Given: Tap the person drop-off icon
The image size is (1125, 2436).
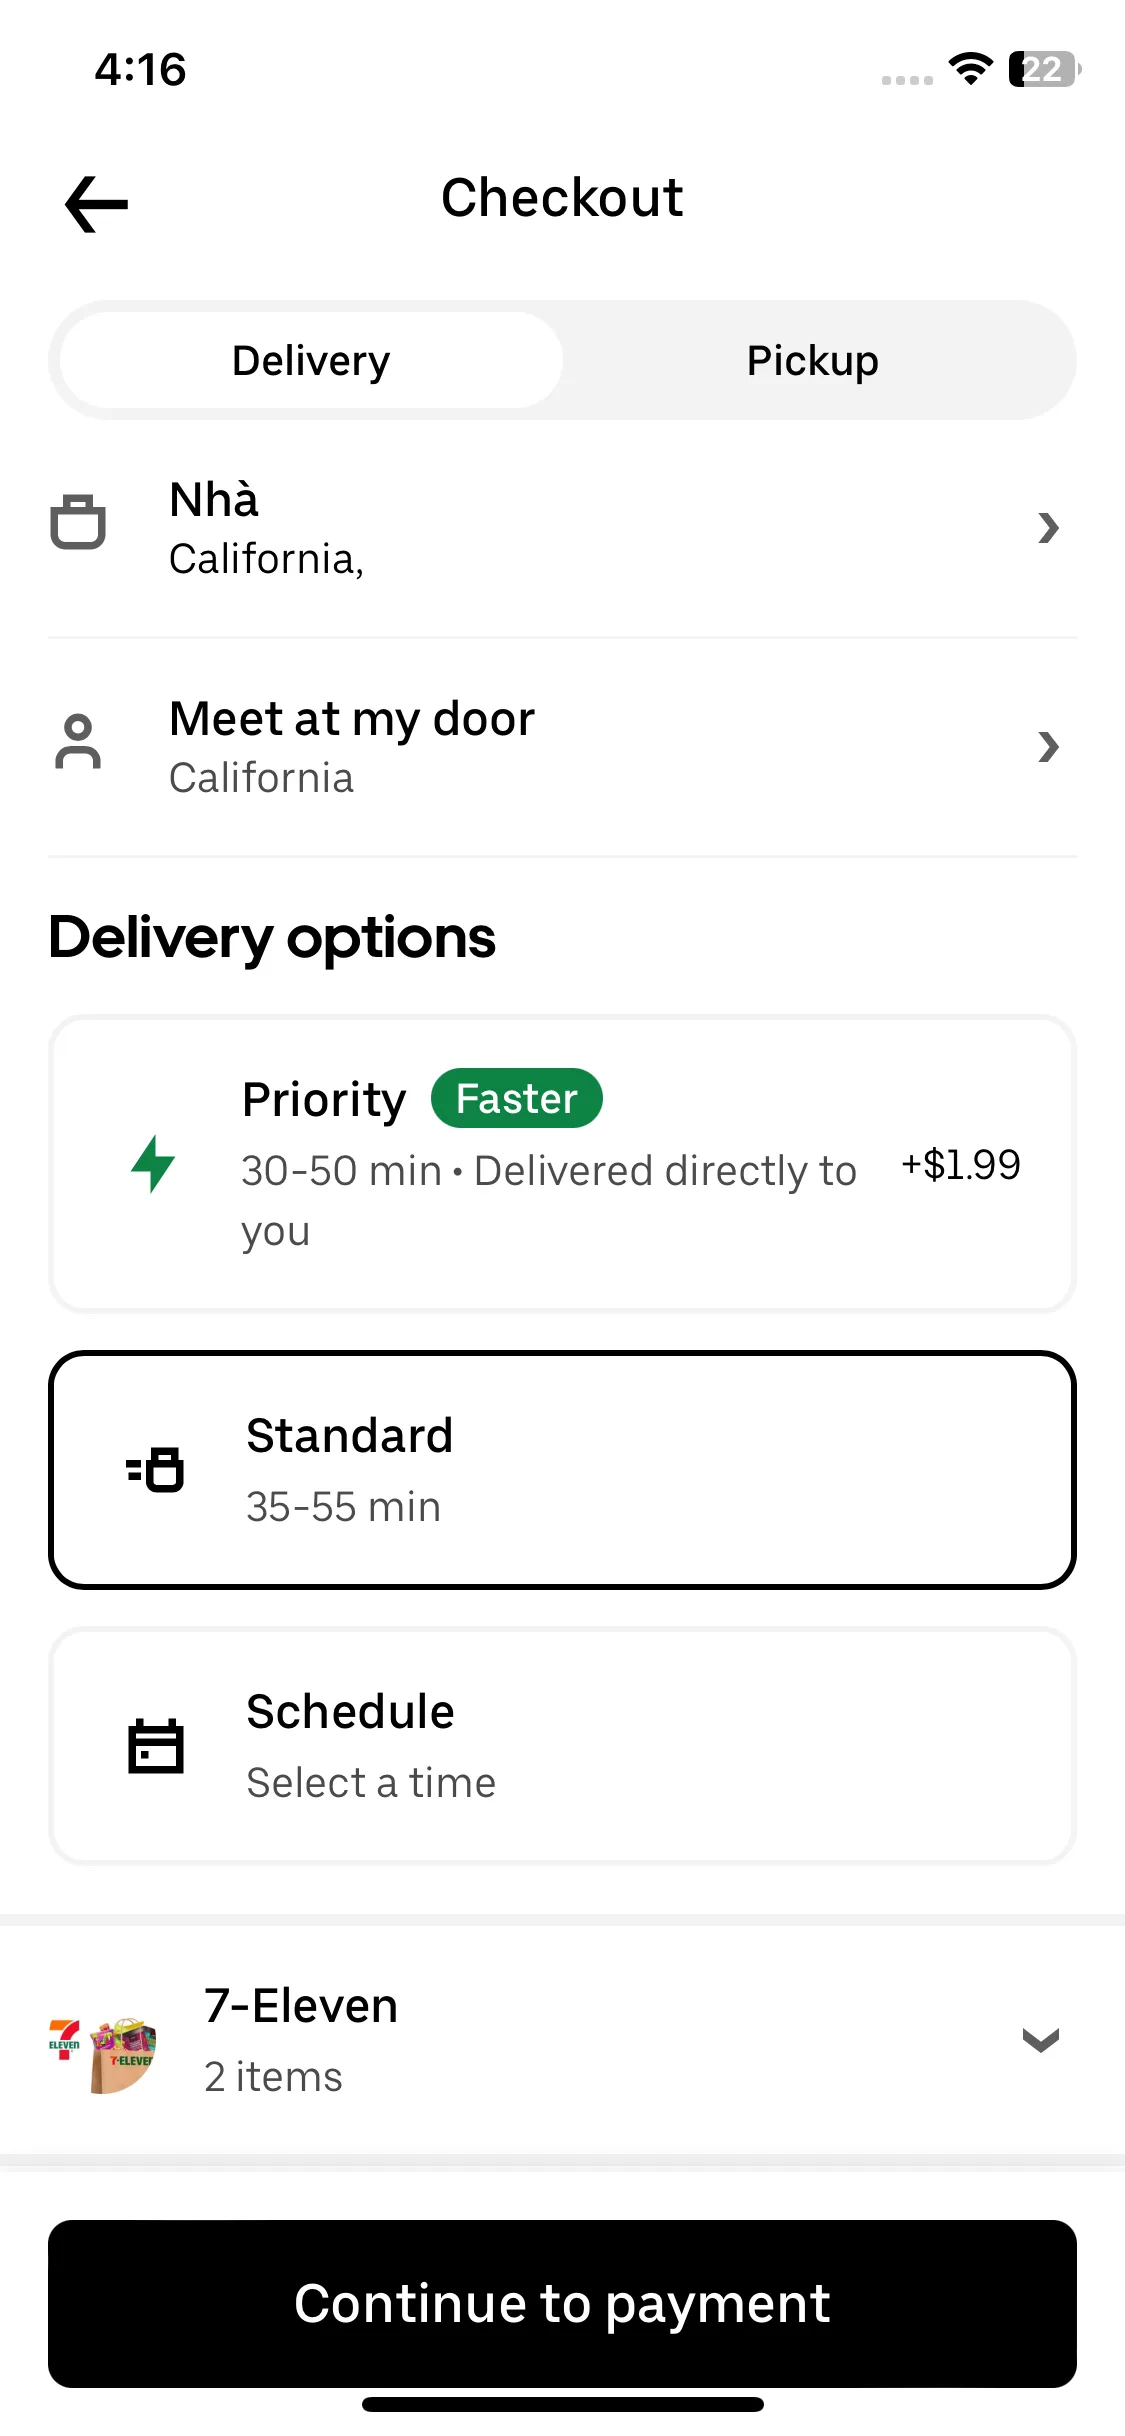Looking at the screenshot, I should point(78,741).
